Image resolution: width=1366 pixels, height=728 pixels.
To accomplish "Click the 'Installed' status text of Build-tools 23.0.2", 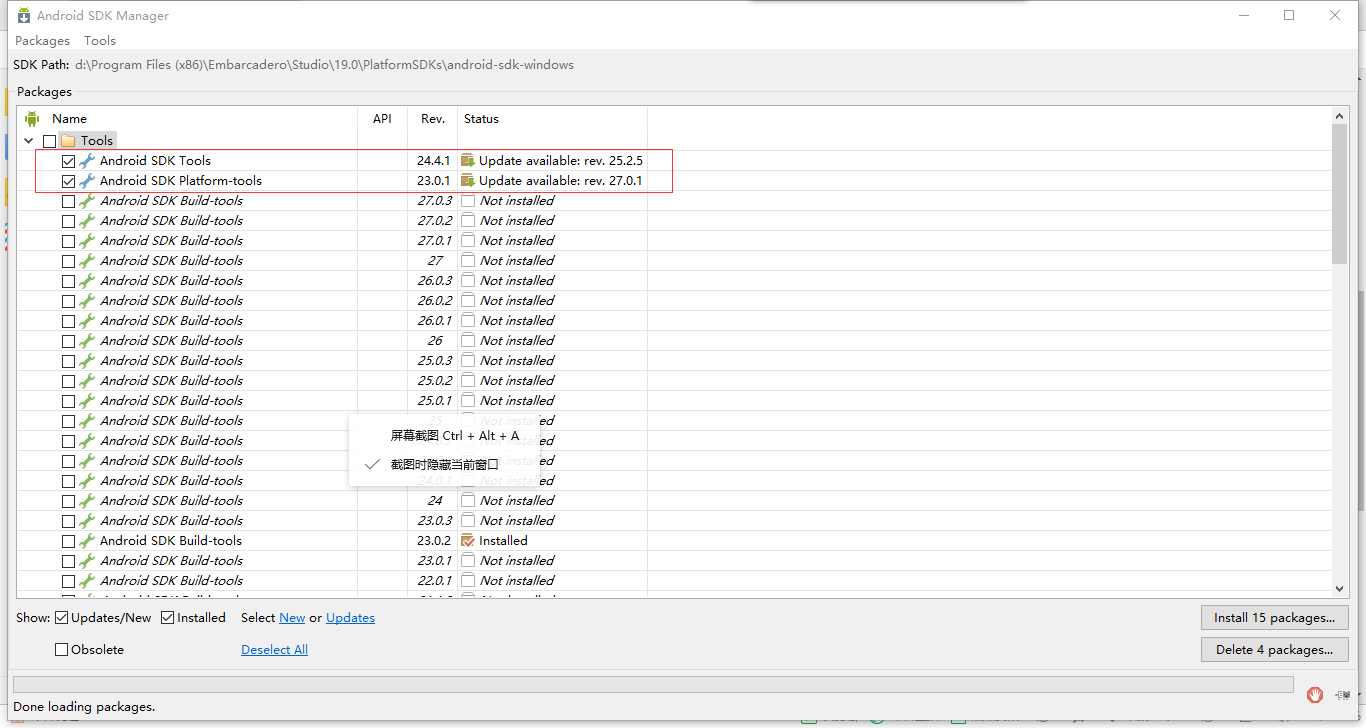I will [503, 541].
